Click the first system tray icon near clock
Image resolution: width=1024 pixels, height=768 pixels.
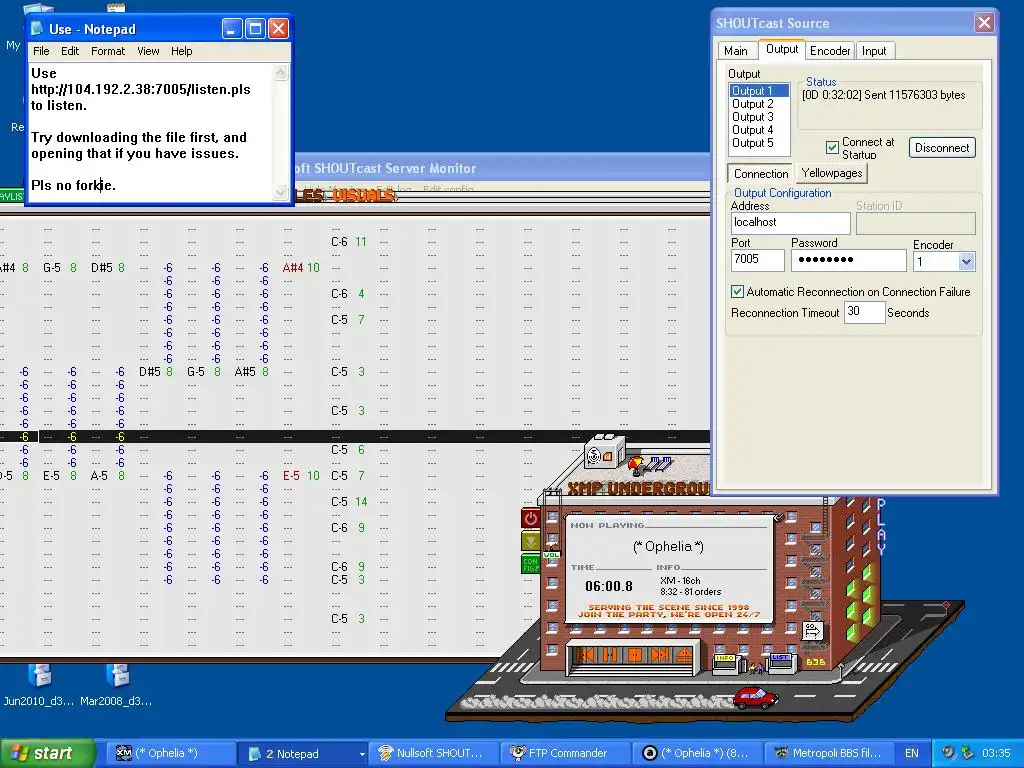949,752
